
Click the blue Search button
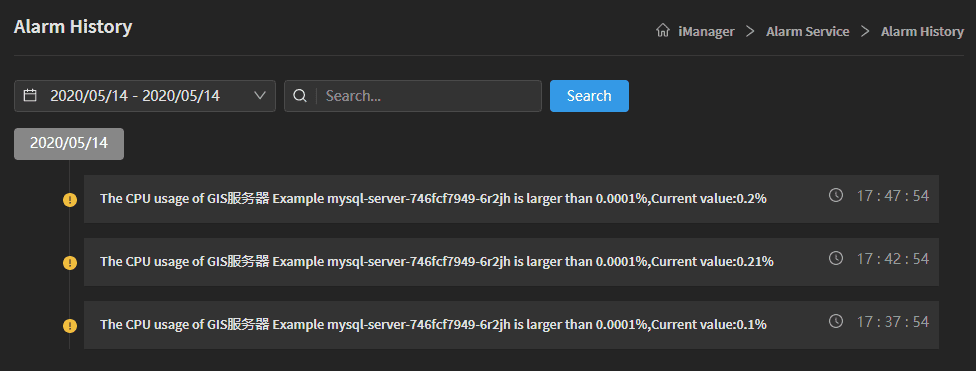click(589, 96)
